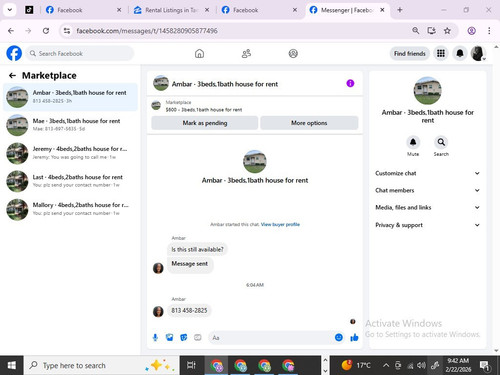Image resolution: width=500 pixels, height=375 pixels.
Task: Expand Media, files and links section
Action: tap(428, 207)
